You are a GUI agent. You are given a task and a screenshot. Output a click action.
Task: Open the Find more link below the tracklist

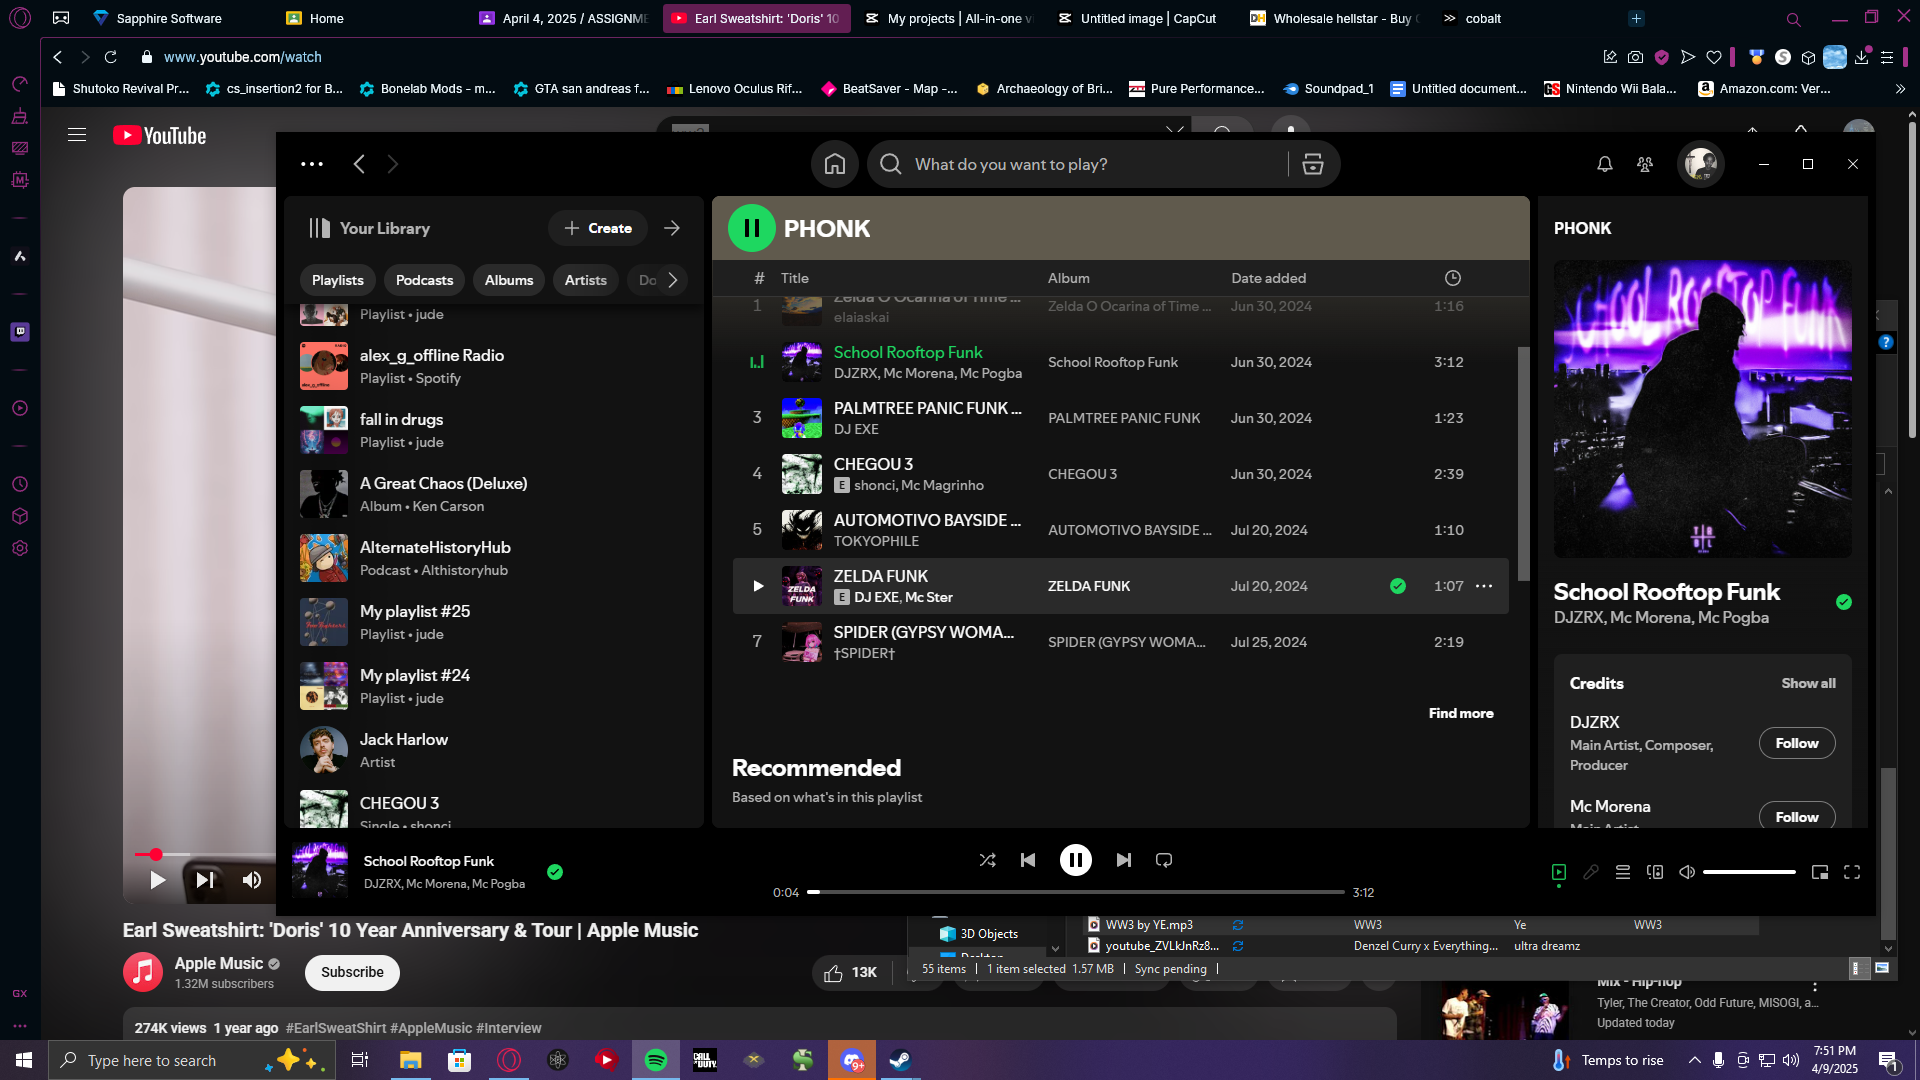(1461, 713)
